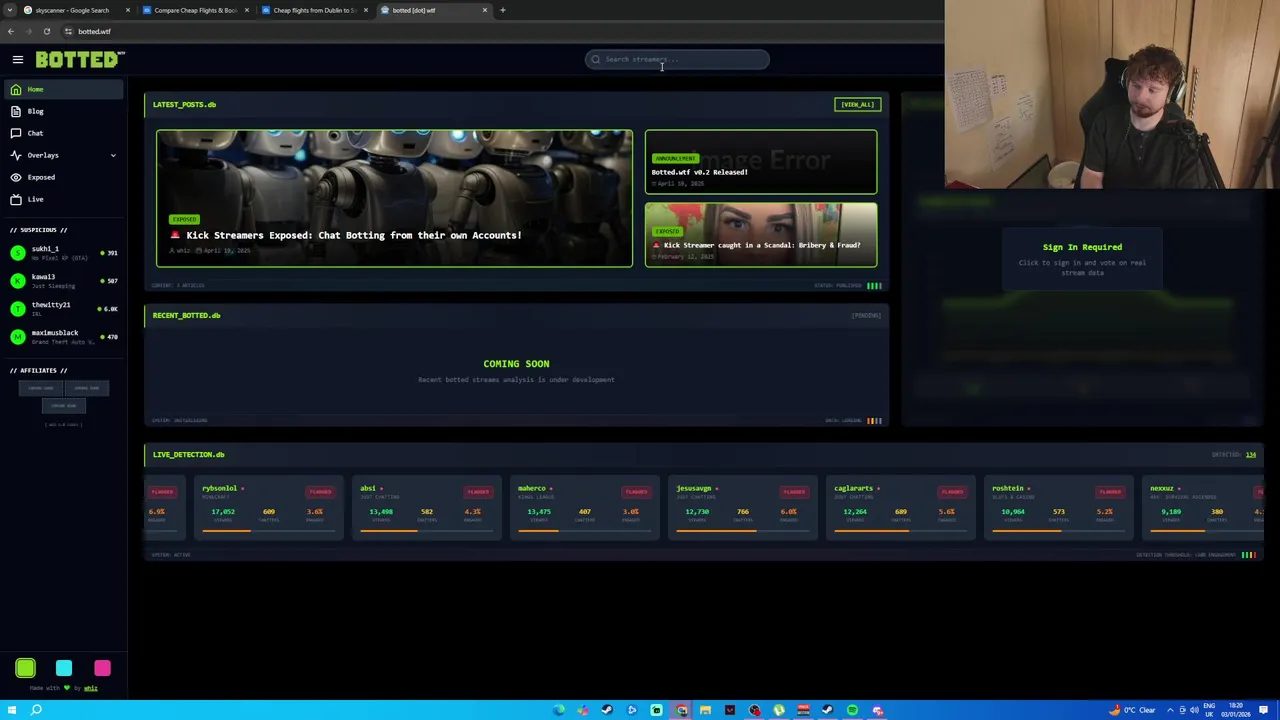This screenshot has width=1280, height=720.
Task: Click the green M avatar for maximusblack
Action: (17, 337)
